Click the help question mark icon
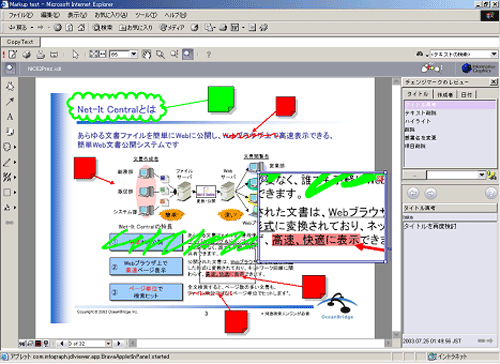500x364 pixels. [x=209, y=54]
